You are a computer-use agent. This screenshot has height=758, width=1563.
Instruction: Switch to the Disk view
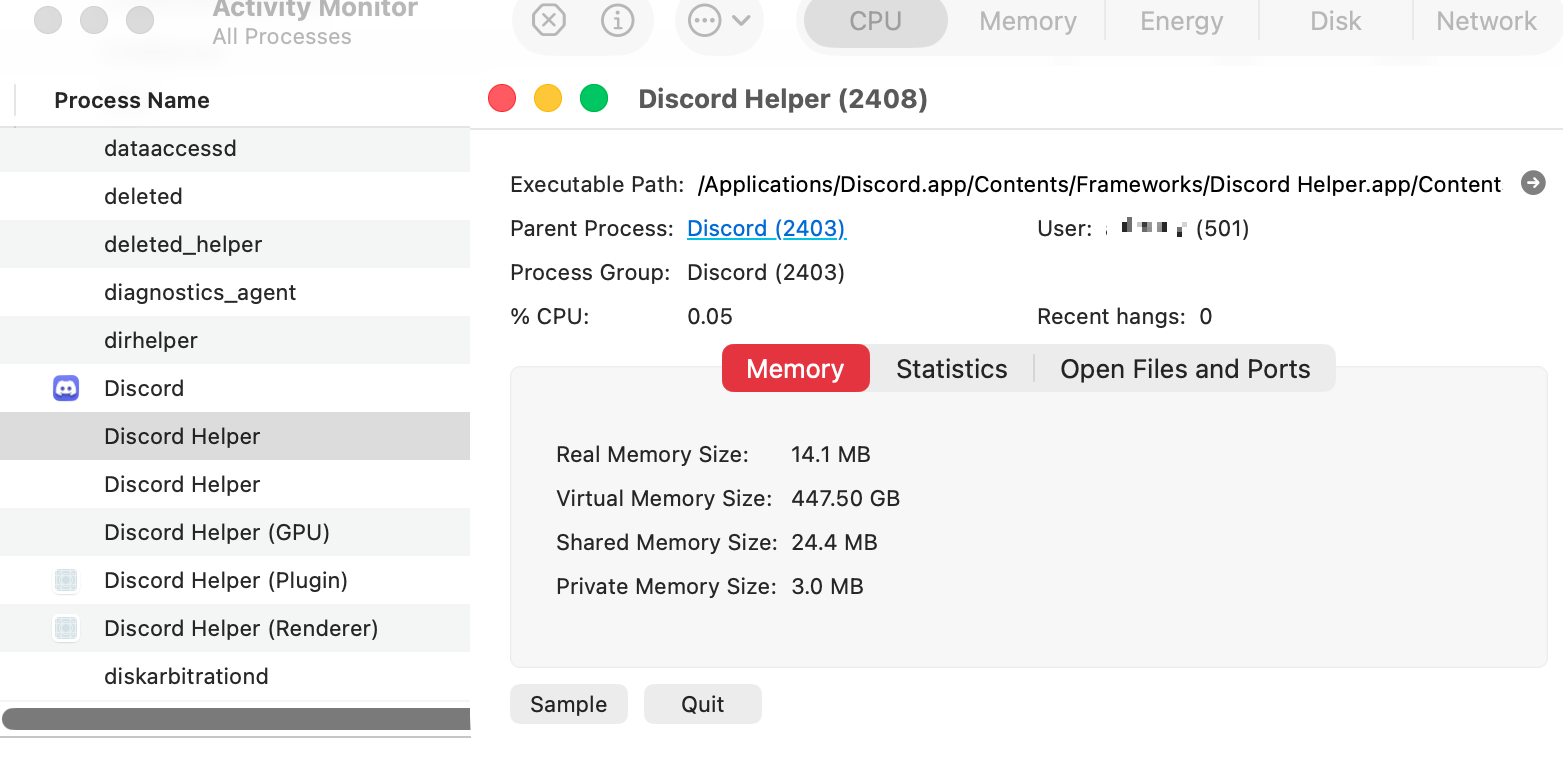click(1335, 20)
